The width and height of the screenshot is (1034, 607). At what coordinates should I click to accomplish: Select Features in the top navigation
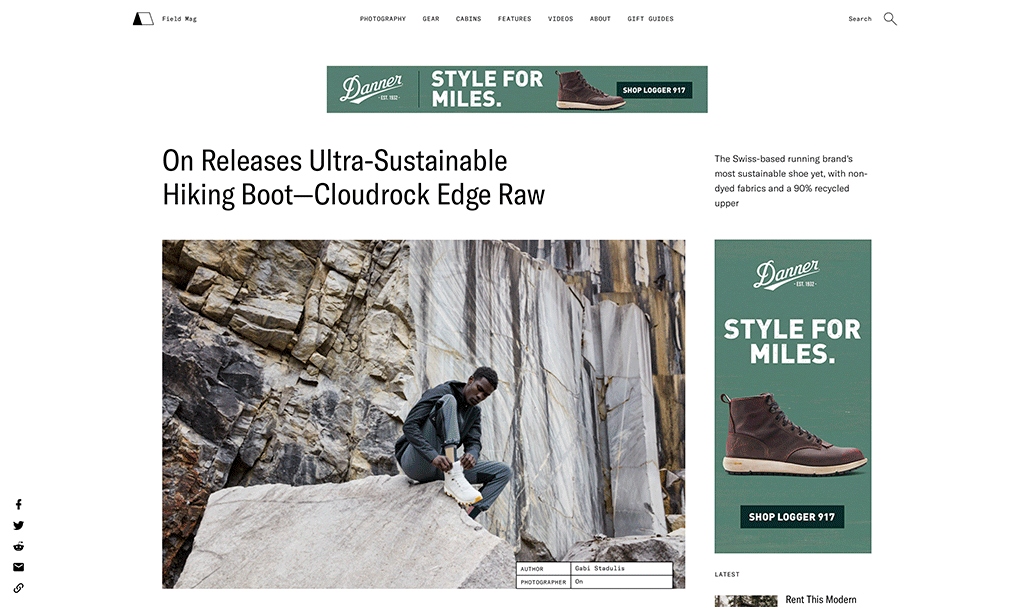[514, 18]
